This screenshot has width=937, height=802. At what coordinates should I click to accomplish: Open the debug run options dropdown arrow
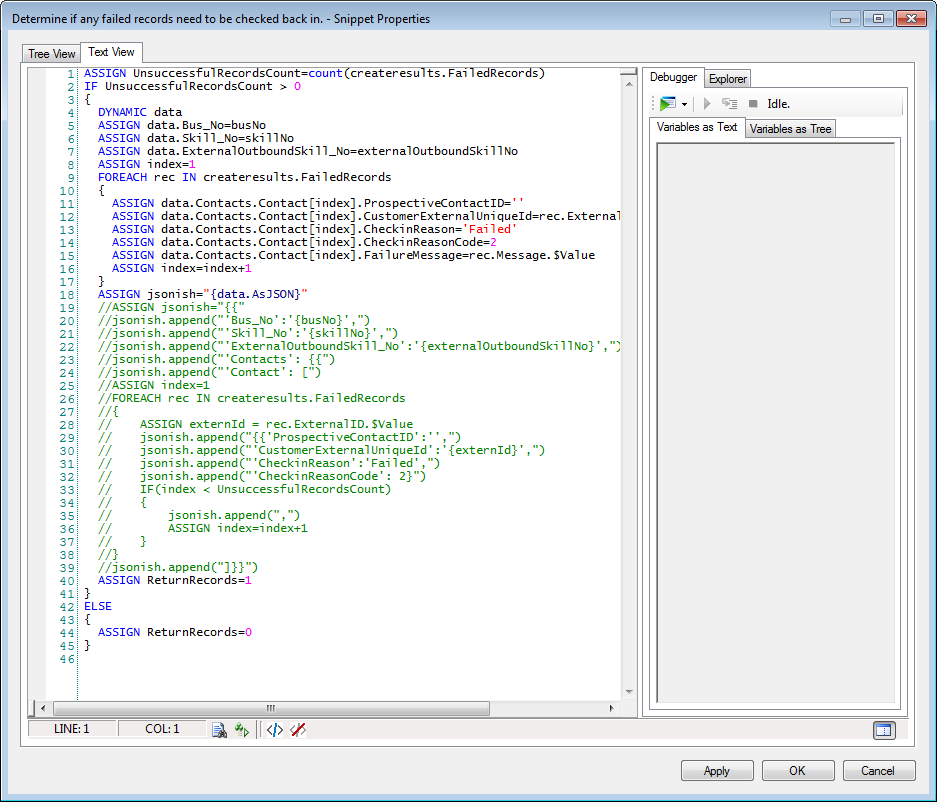(684, 104)
